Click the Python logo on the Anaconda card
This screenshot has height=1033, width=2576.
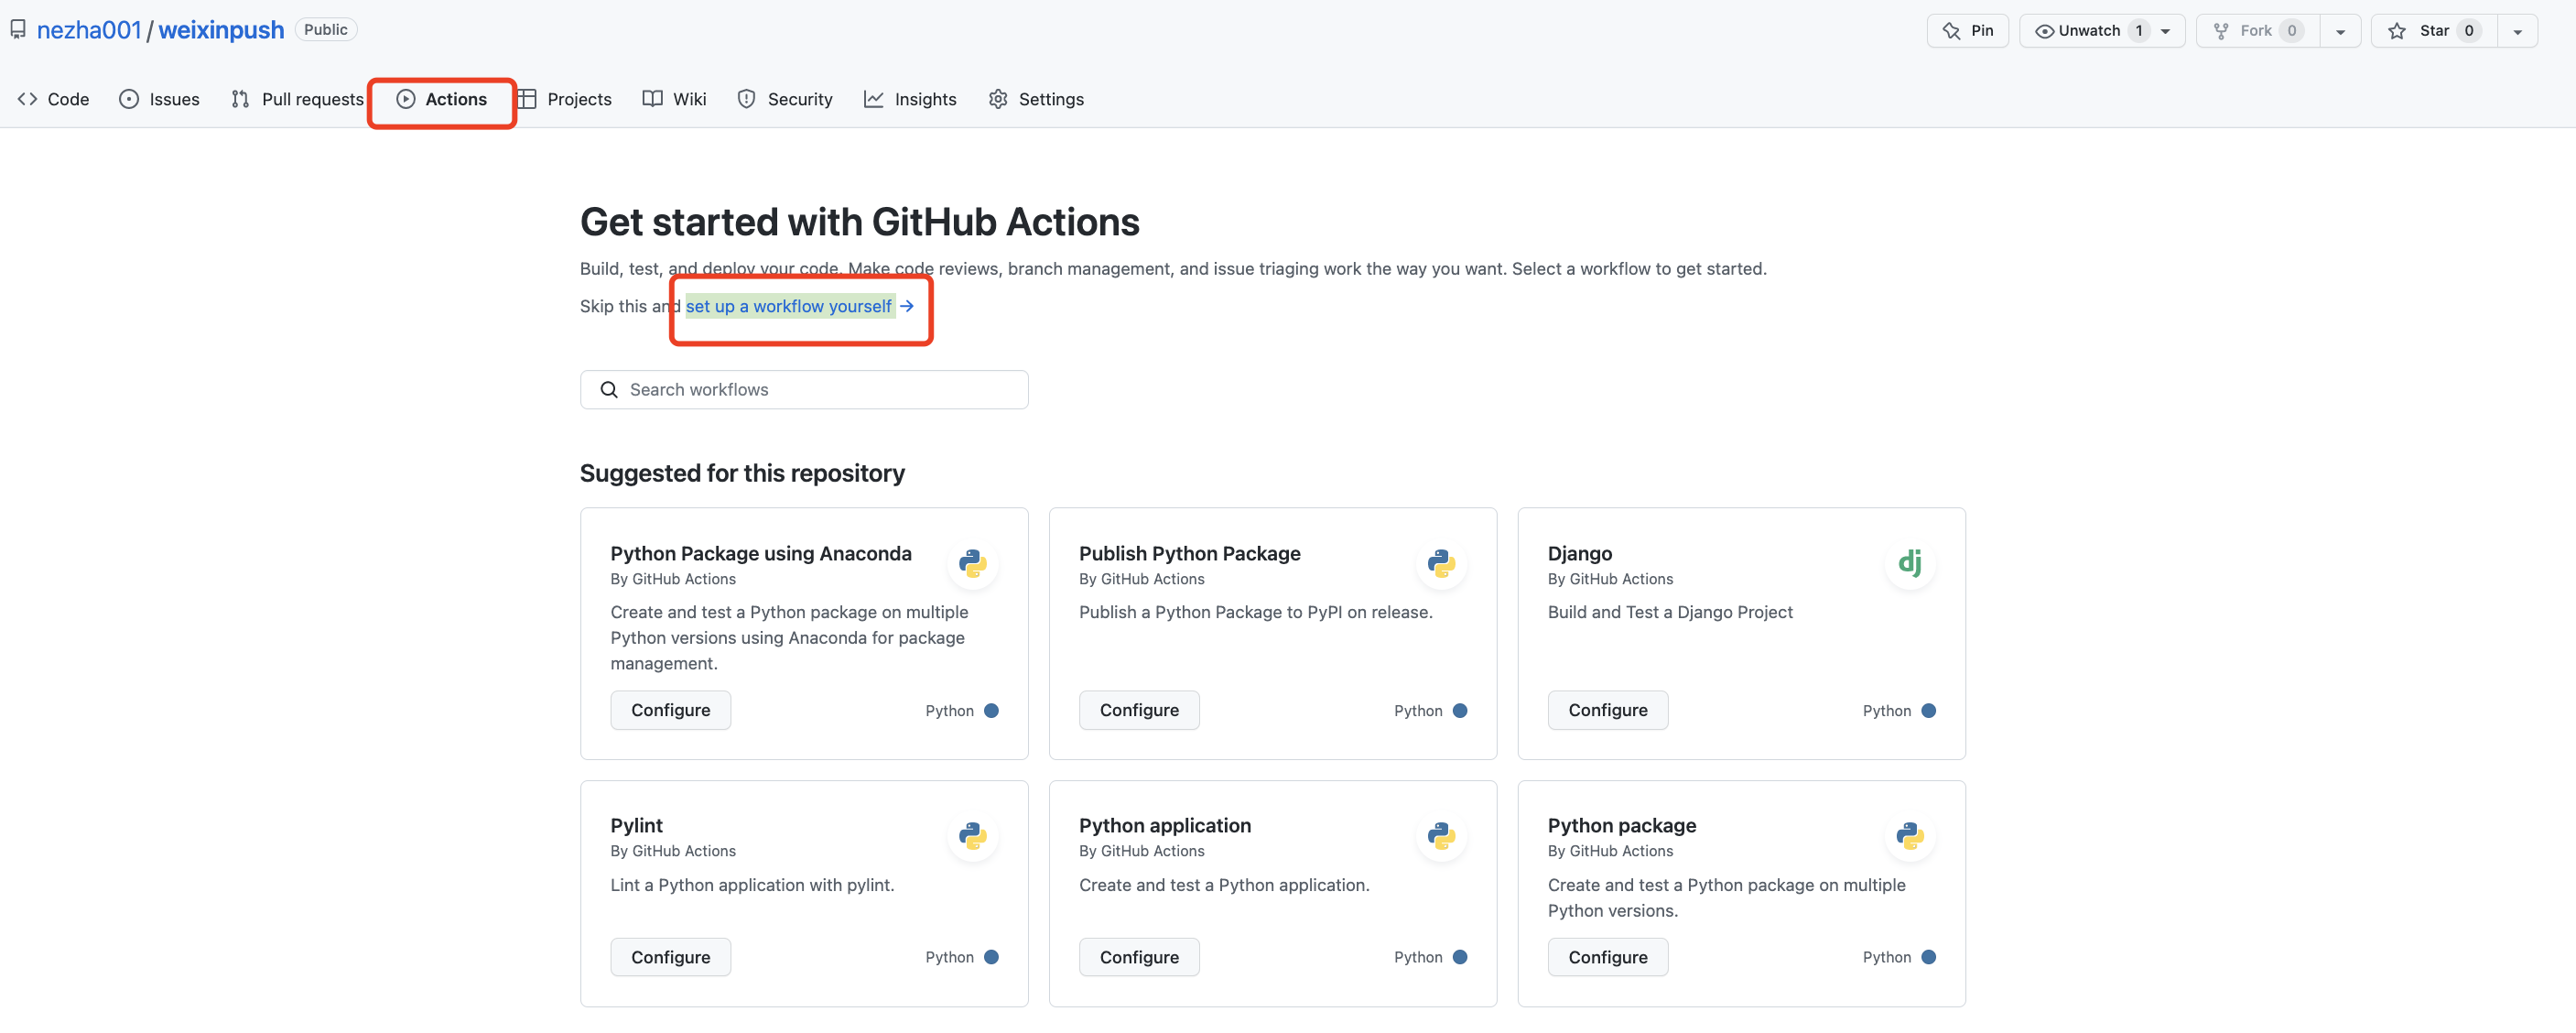coord(972,563)
